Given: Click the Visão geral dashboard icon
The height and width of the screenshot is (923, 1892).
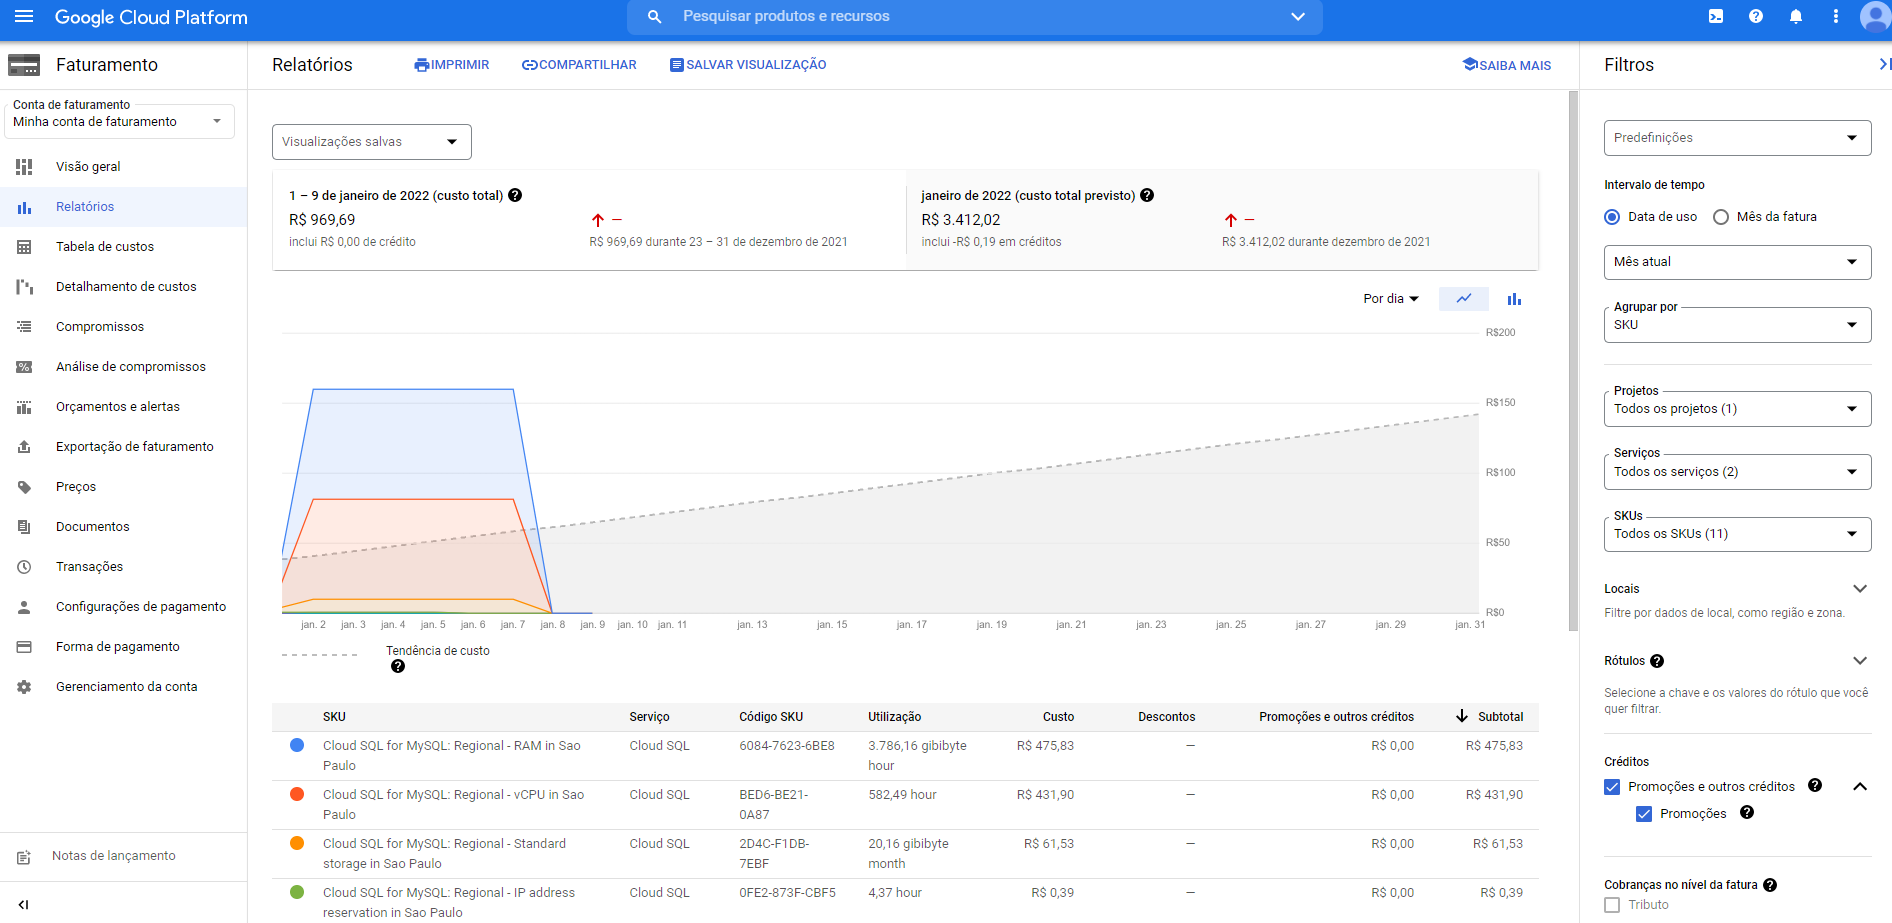Looking at the screenshot, I should [x=24, y=167].
